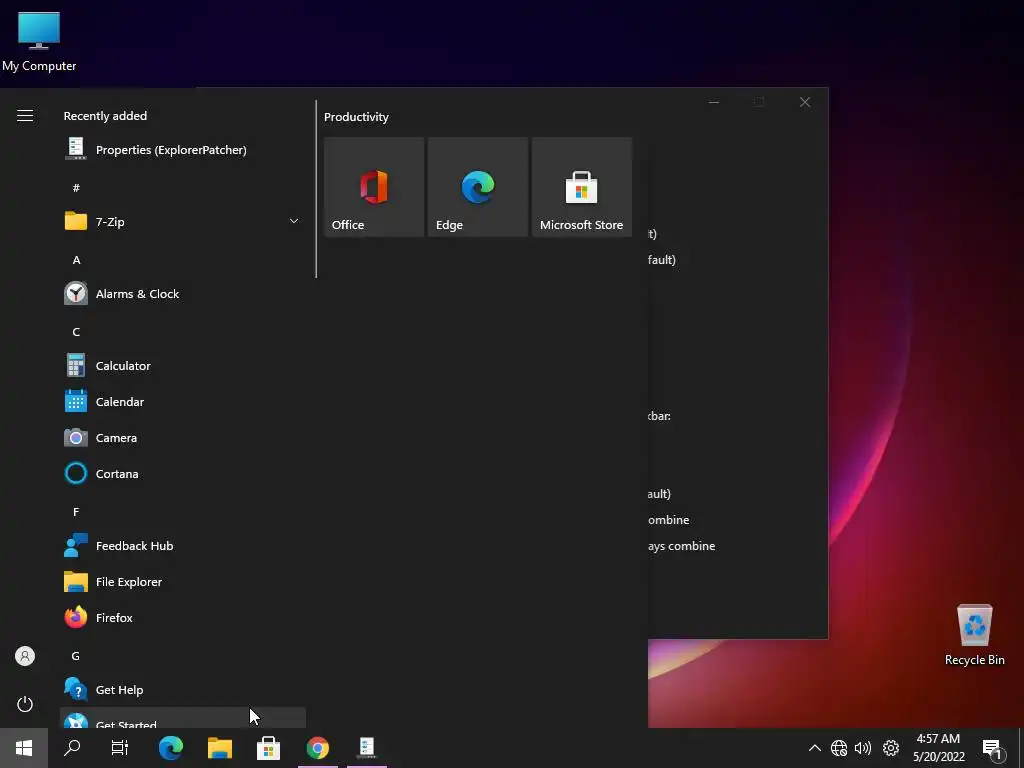
Task: Select the Office tile
Action: (374, 187)
